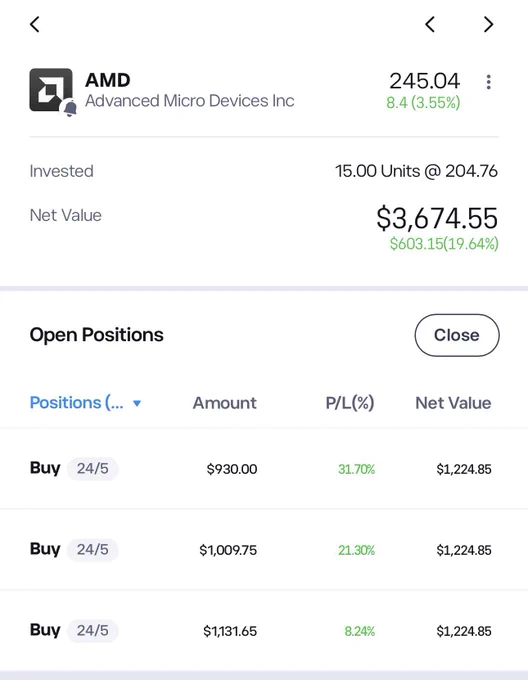
Task: Open the Buy position with $1,009.75 amount
Action: [264, 549]
